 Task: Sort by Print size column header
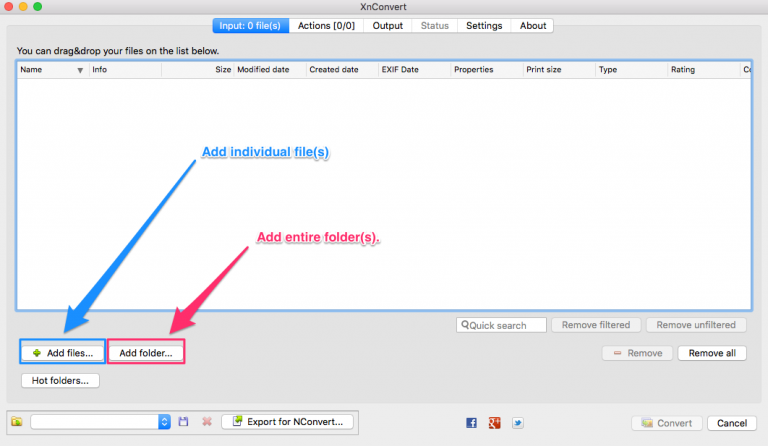coord(559,70)
